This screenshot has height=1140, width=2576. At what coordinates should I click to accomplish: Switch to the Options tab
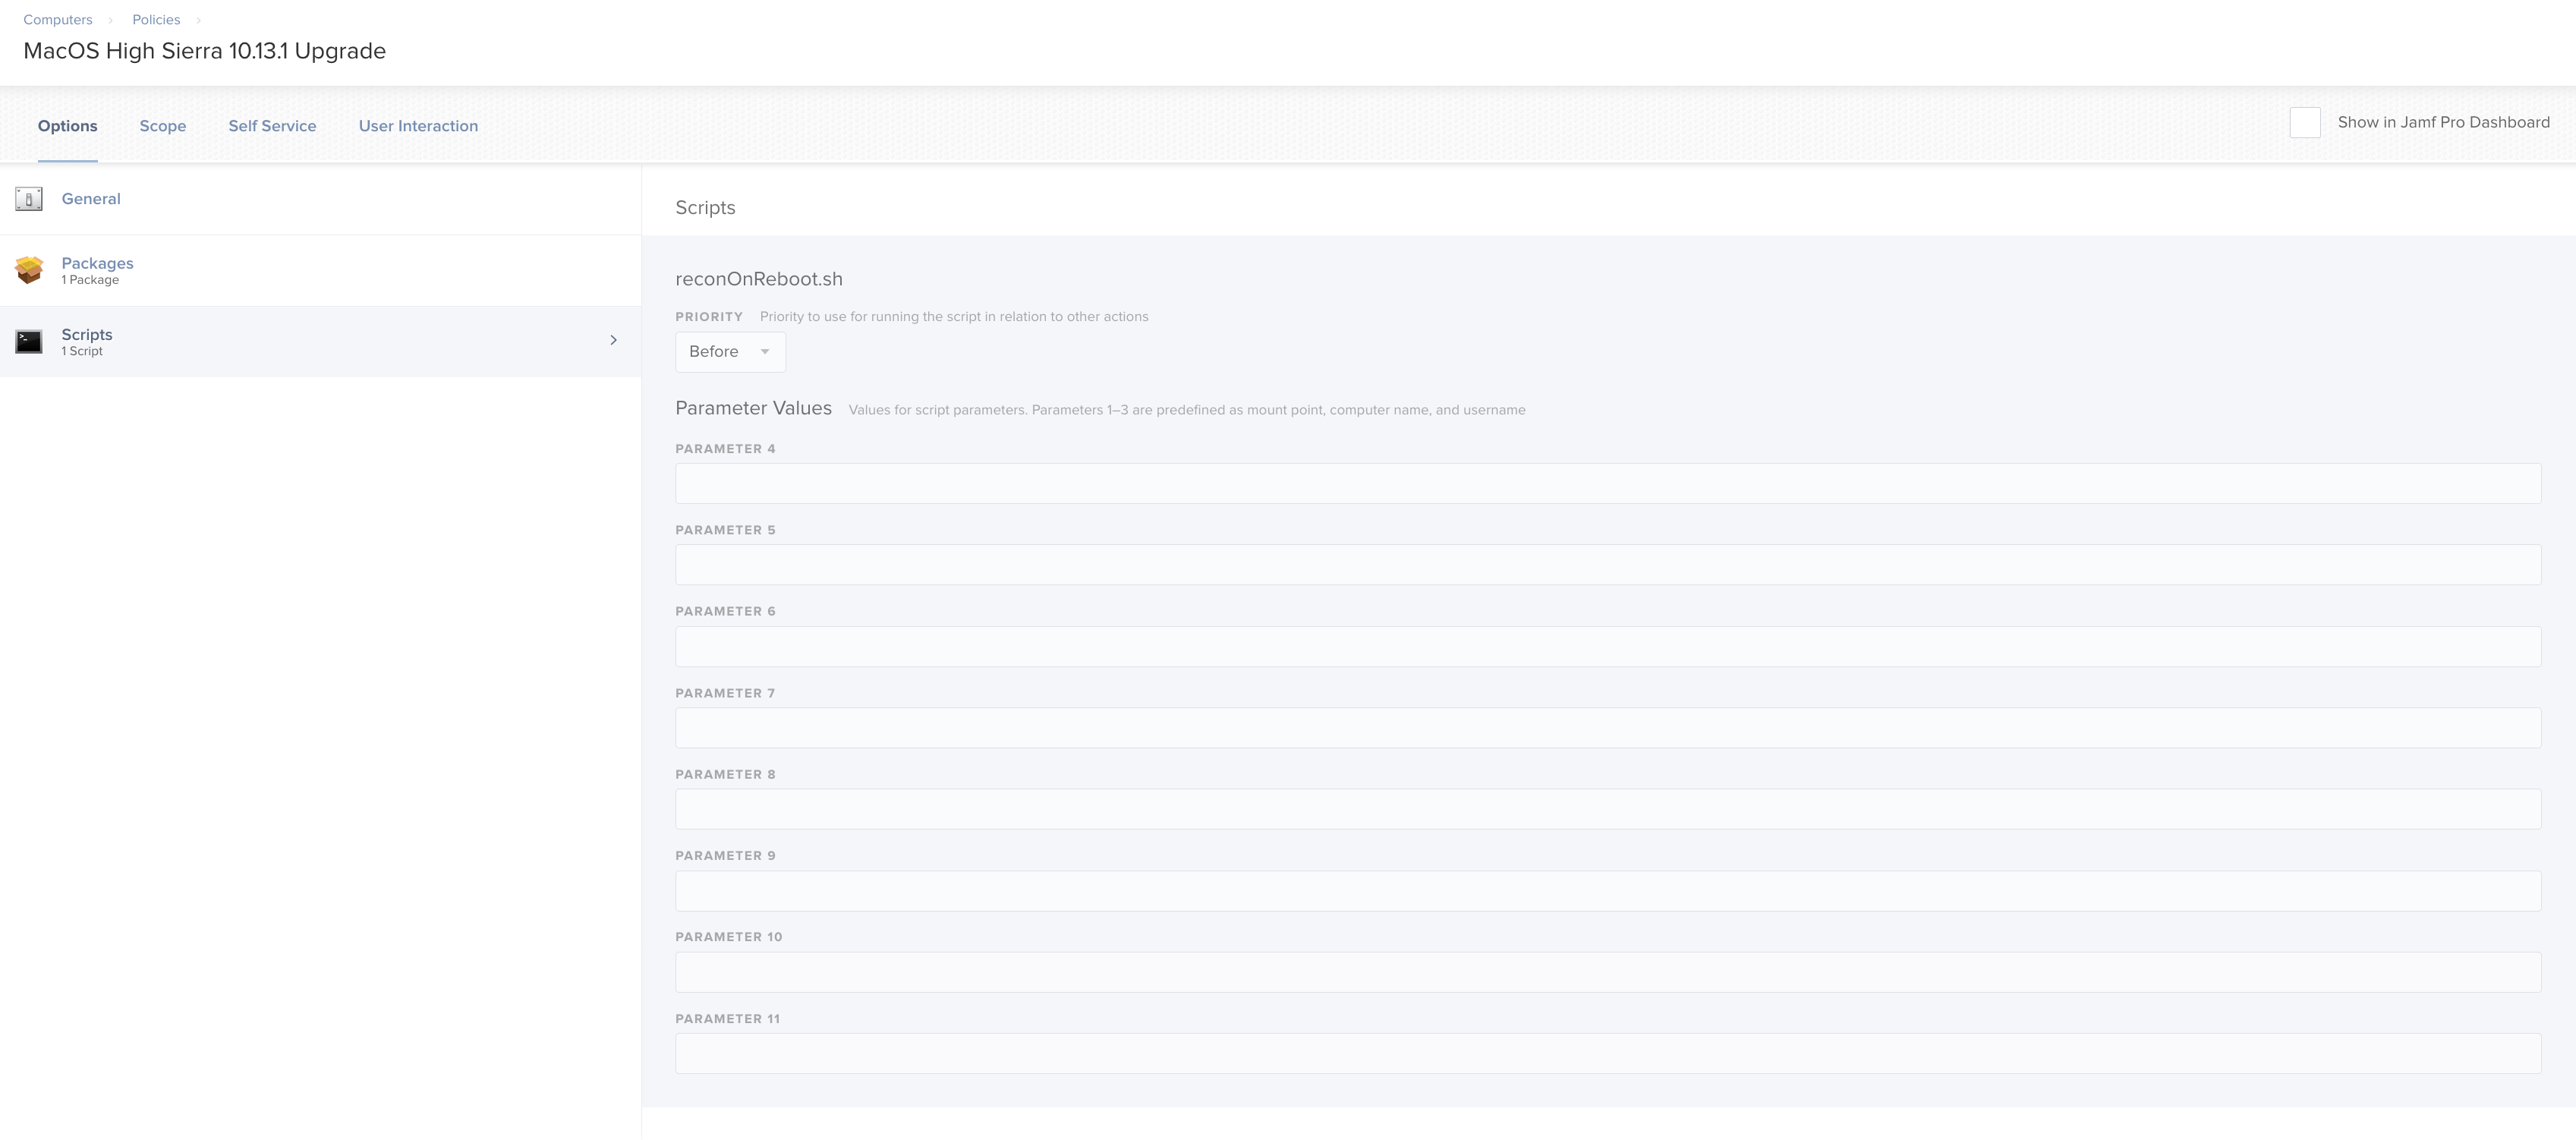click(68, 126)
